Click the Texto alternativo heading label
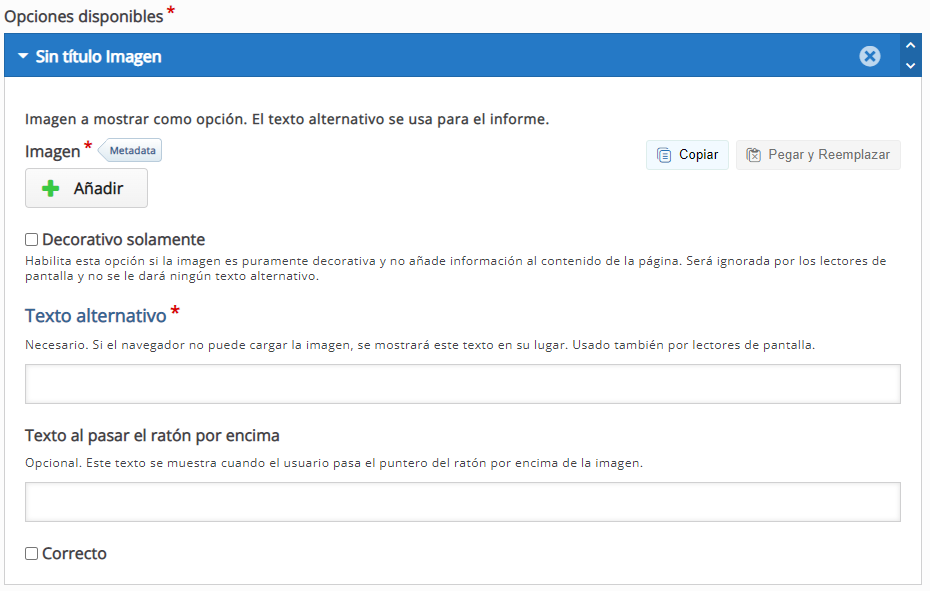930x591 pixels. point(95,316)
